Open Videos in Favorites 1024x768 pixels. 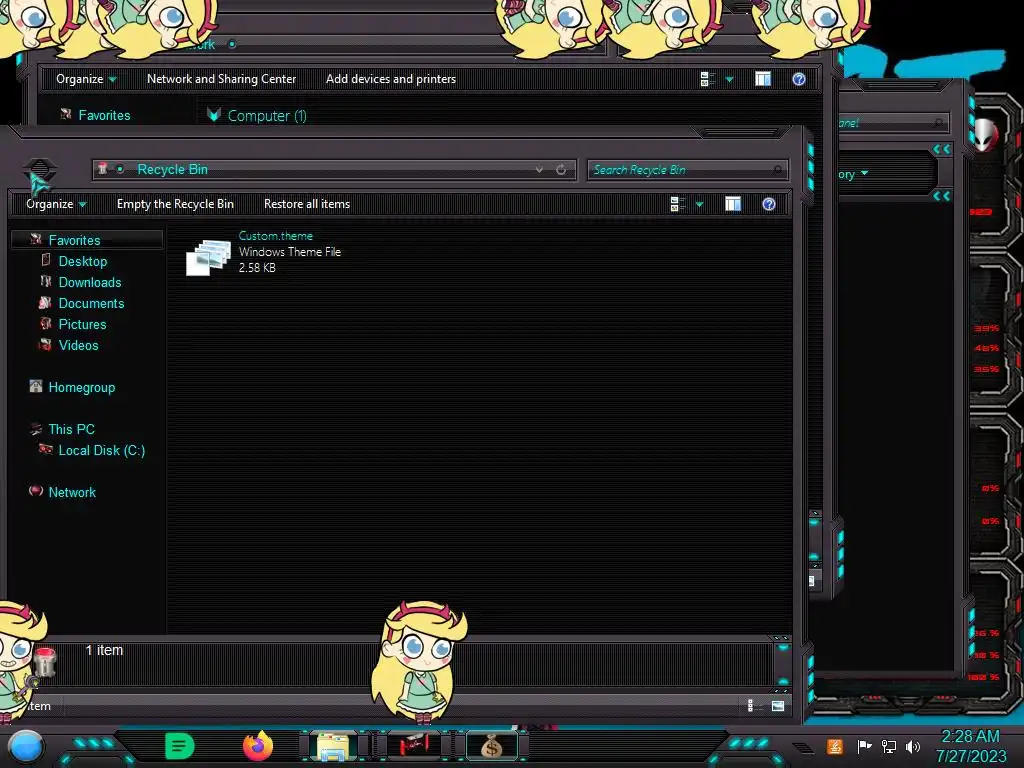pyautogui.click(x=78, y=345)
